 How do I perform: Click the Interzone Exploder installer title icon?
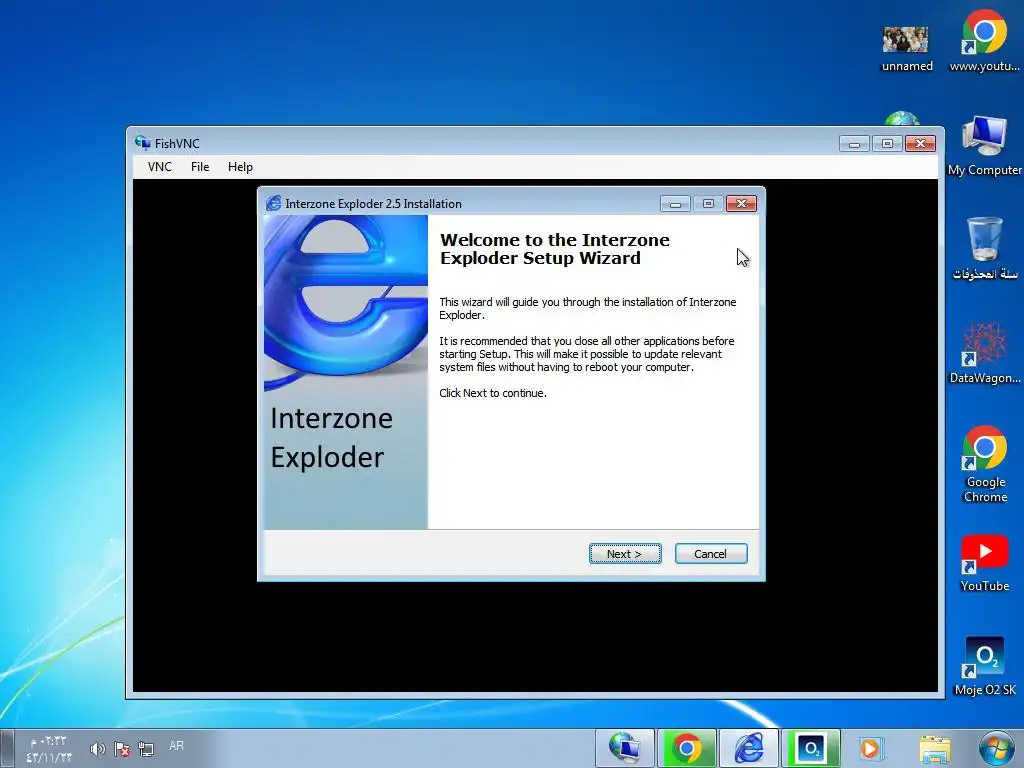pos(274,203)
